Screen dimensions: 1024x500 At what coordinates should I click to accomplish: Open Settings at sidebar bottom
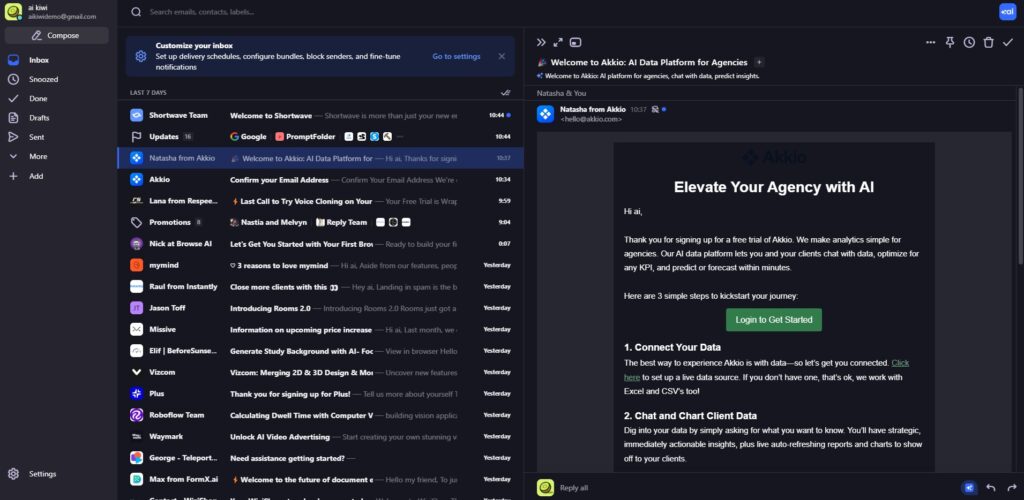click(x=42, y=474)
